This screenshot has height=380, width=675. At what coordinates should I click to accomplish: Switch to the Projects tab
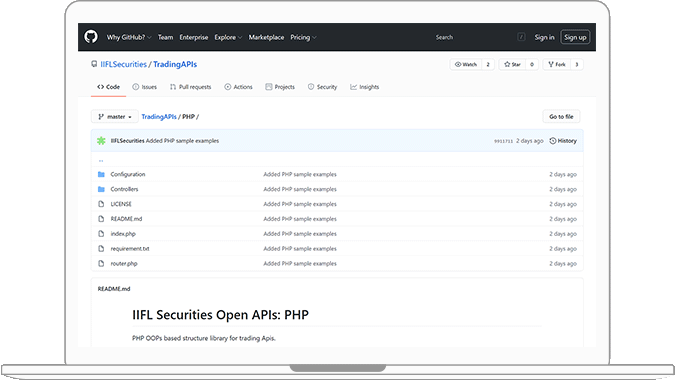click(280, 87)
